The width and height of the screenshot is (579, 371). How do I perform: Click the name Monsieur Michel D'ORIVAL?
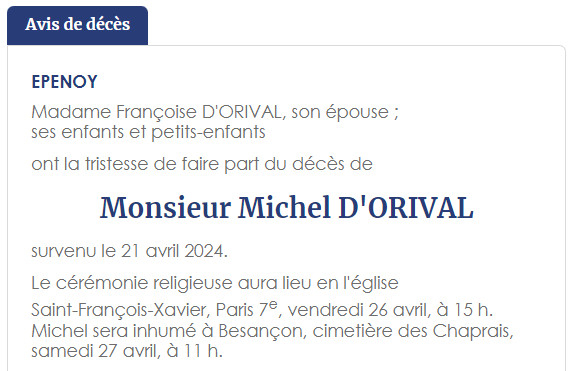[287, 208]
